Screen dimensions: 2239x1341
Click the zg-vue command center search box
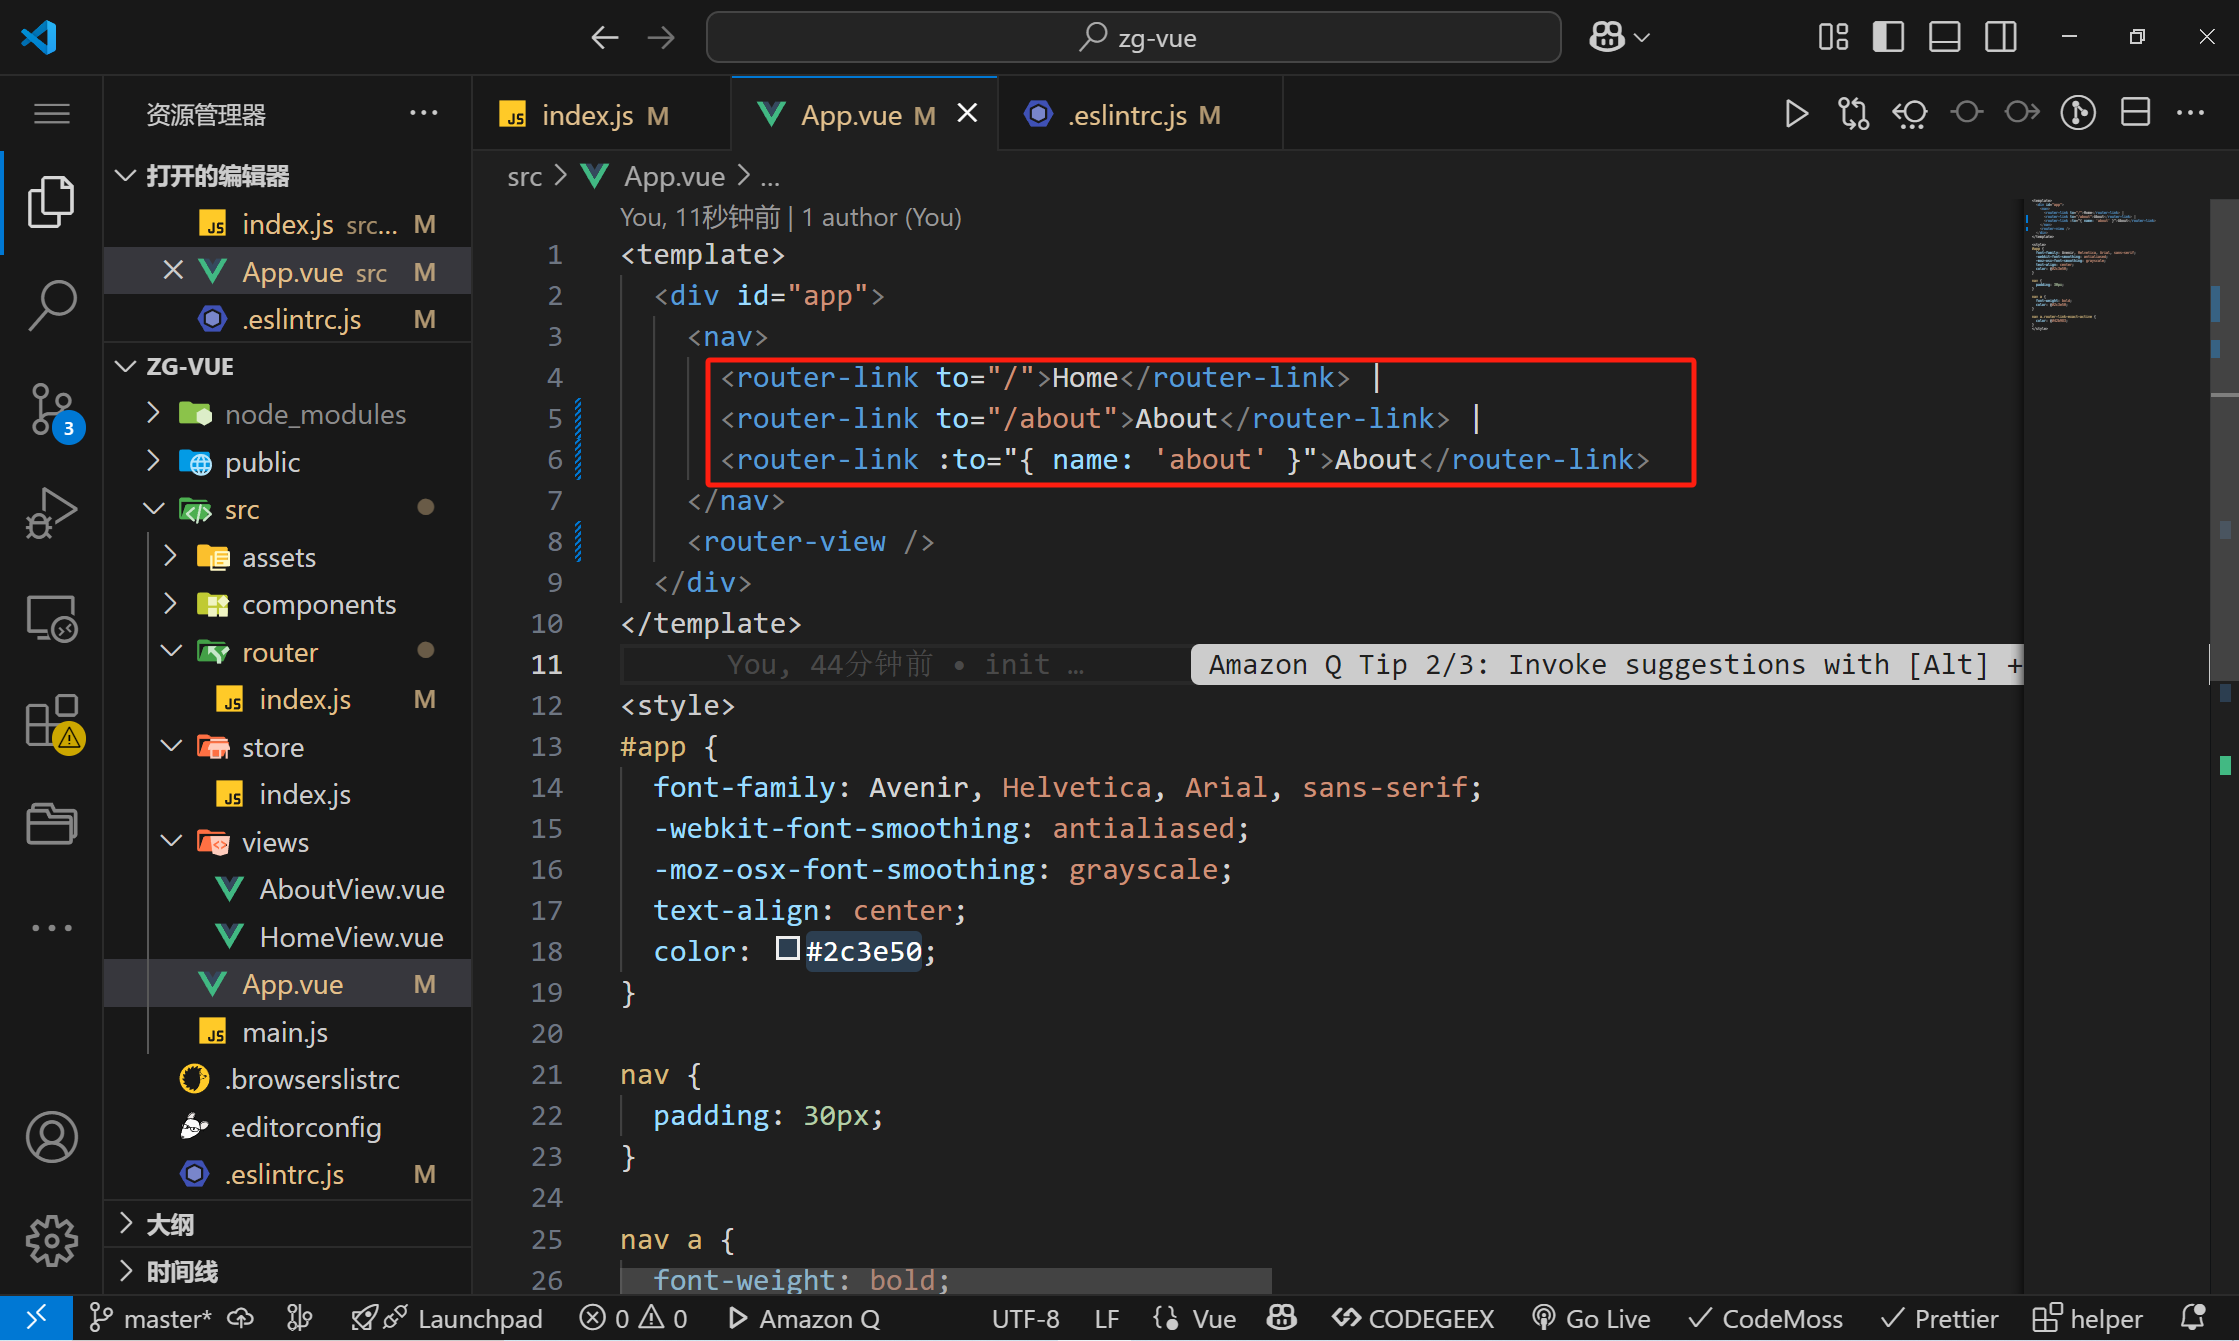pos(1133,38)
